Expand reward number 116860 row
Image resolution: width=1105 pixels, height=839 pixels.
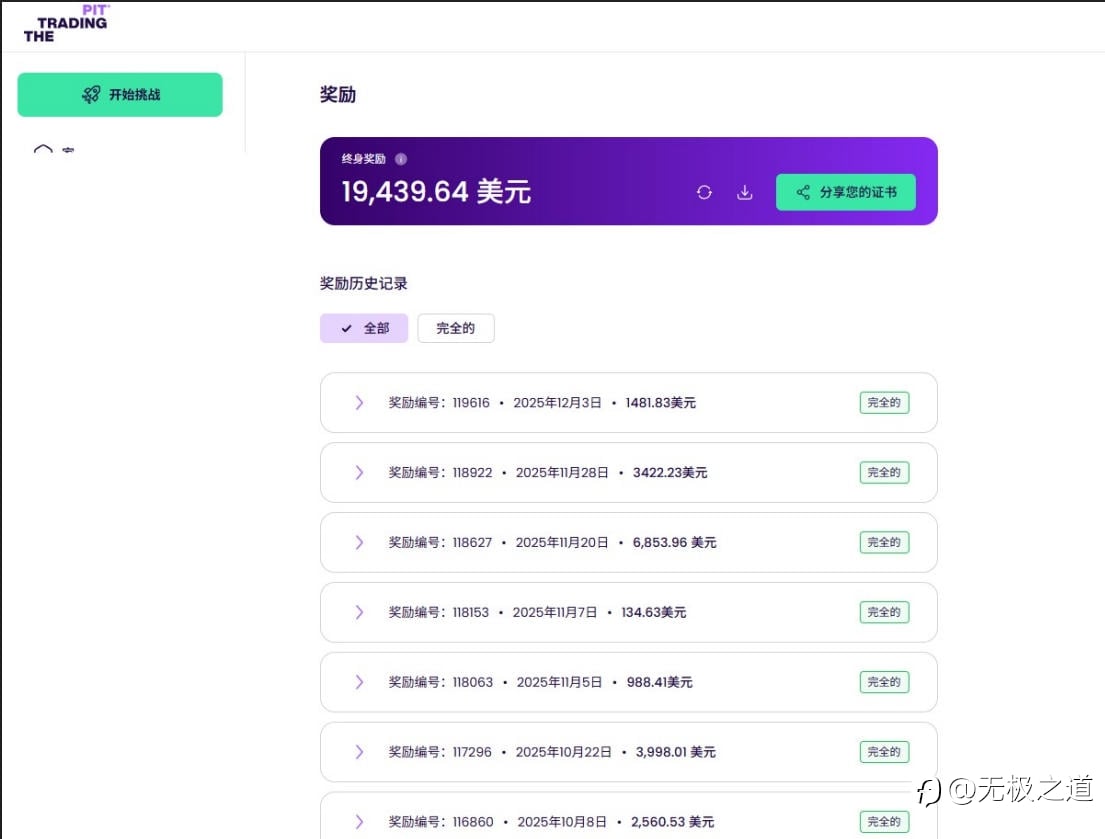[x=359, y=821]
